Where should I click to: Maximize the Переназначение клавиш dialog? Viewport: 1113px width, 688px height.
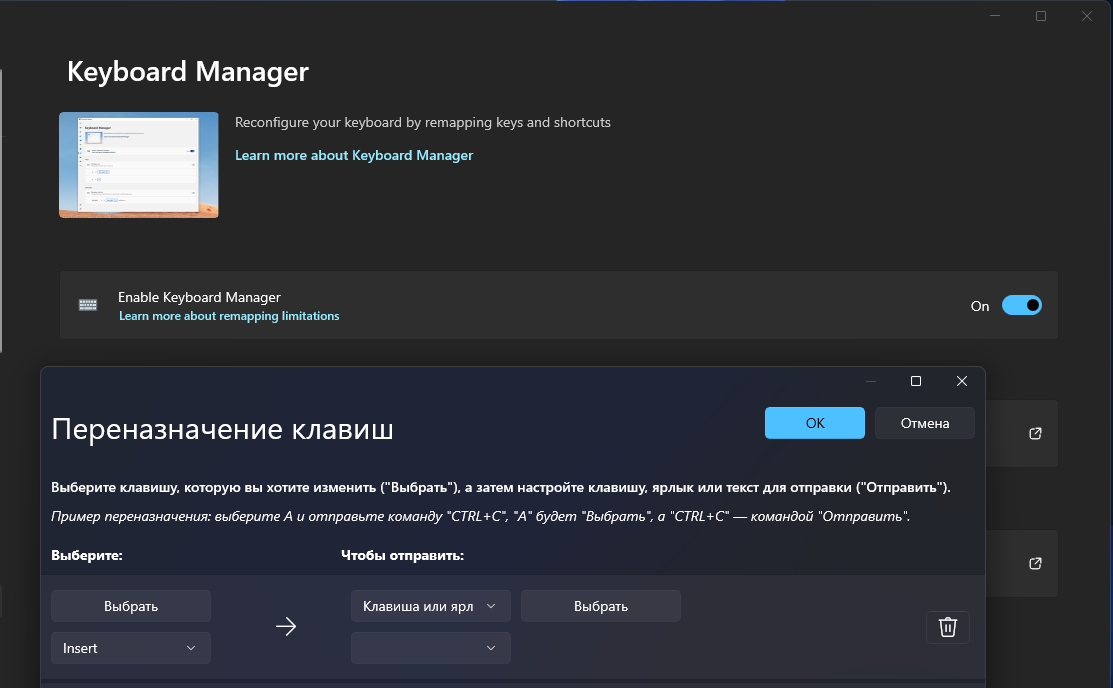pyautogui.click(x=916, y=381)
